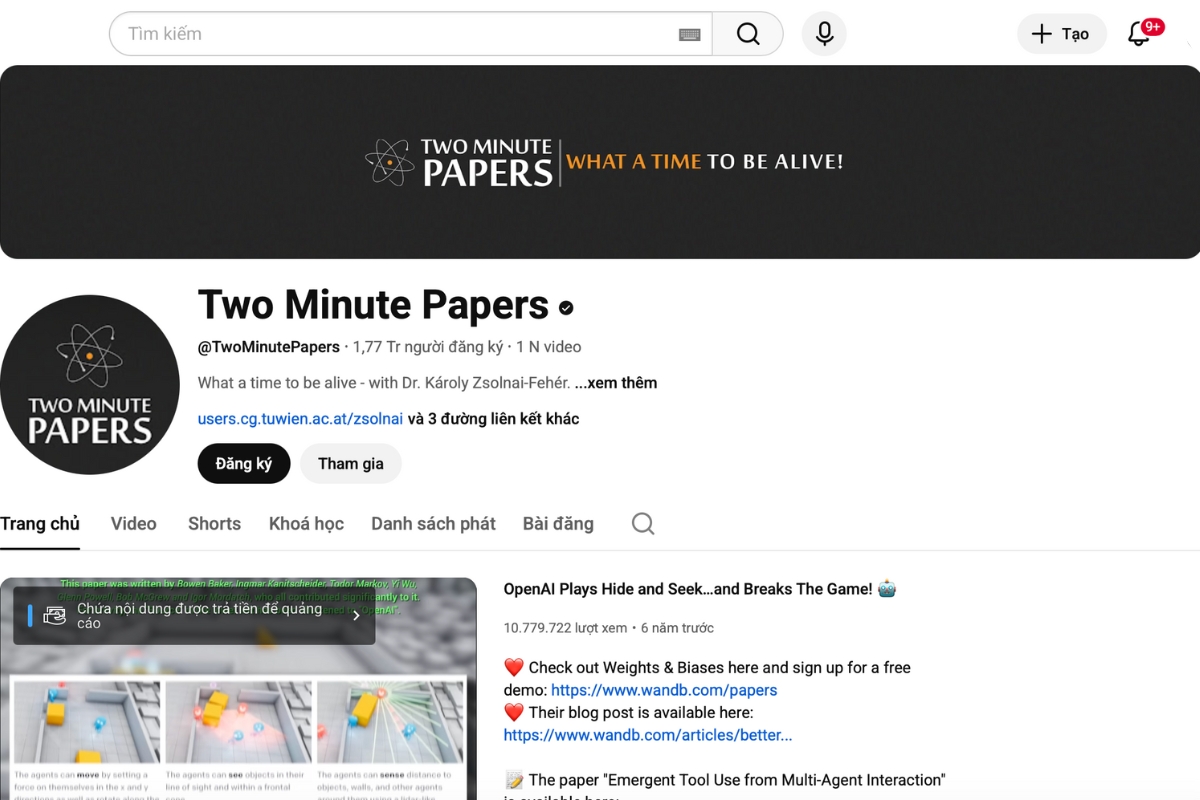Click the verified checkmark badge next to channel name

tap(566, 308)
